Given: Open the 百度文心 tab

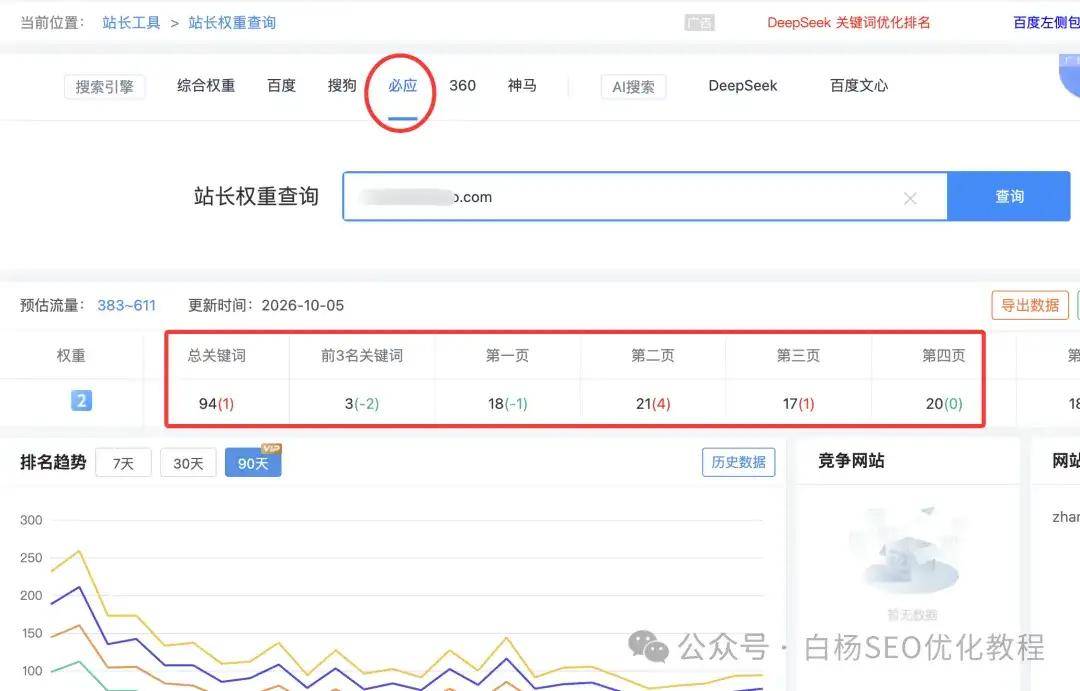Looking at the screenshot, I should [x=859, y=85].
